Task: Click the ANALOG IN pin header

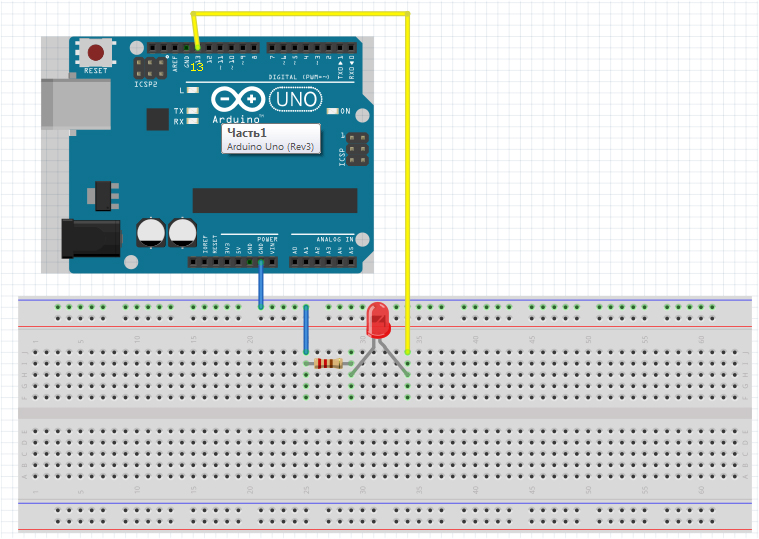Action: 323,262
